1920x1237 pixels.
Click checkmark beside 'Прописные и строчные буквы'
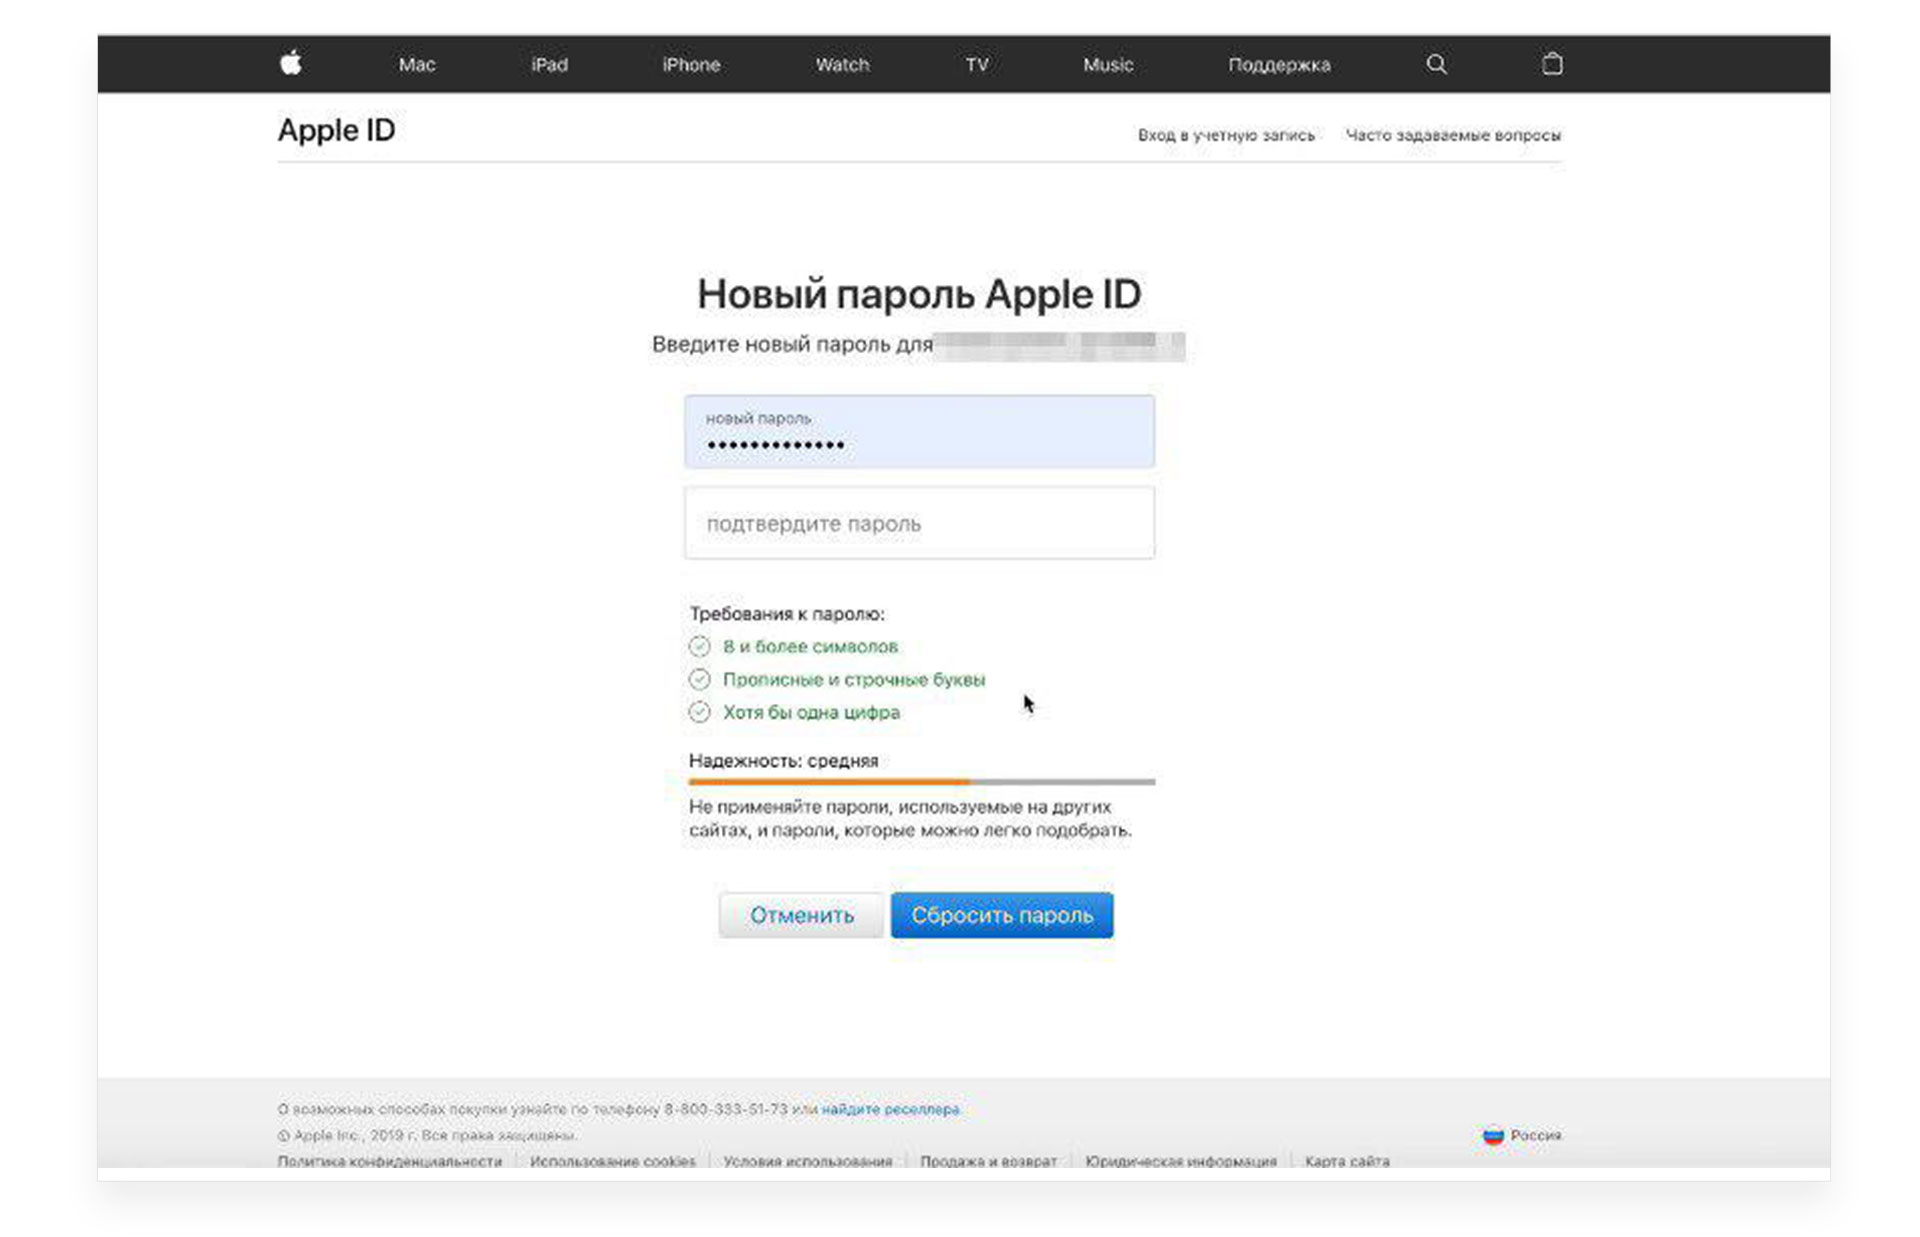point(699,679)
